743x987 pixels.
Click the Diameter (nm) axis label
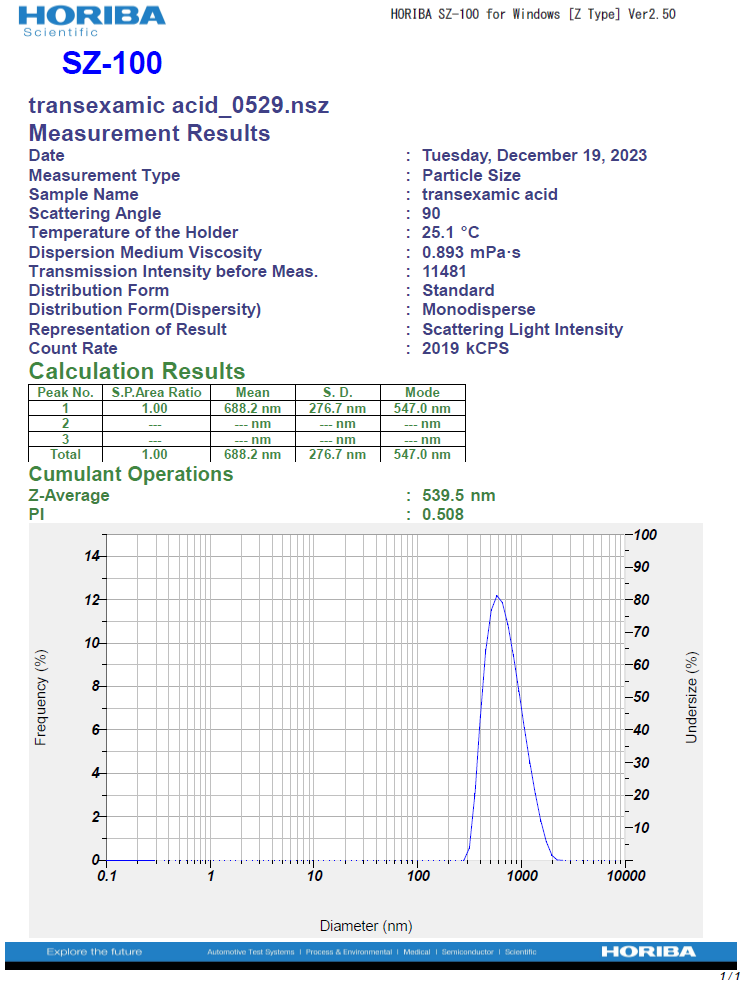[366, 926]
